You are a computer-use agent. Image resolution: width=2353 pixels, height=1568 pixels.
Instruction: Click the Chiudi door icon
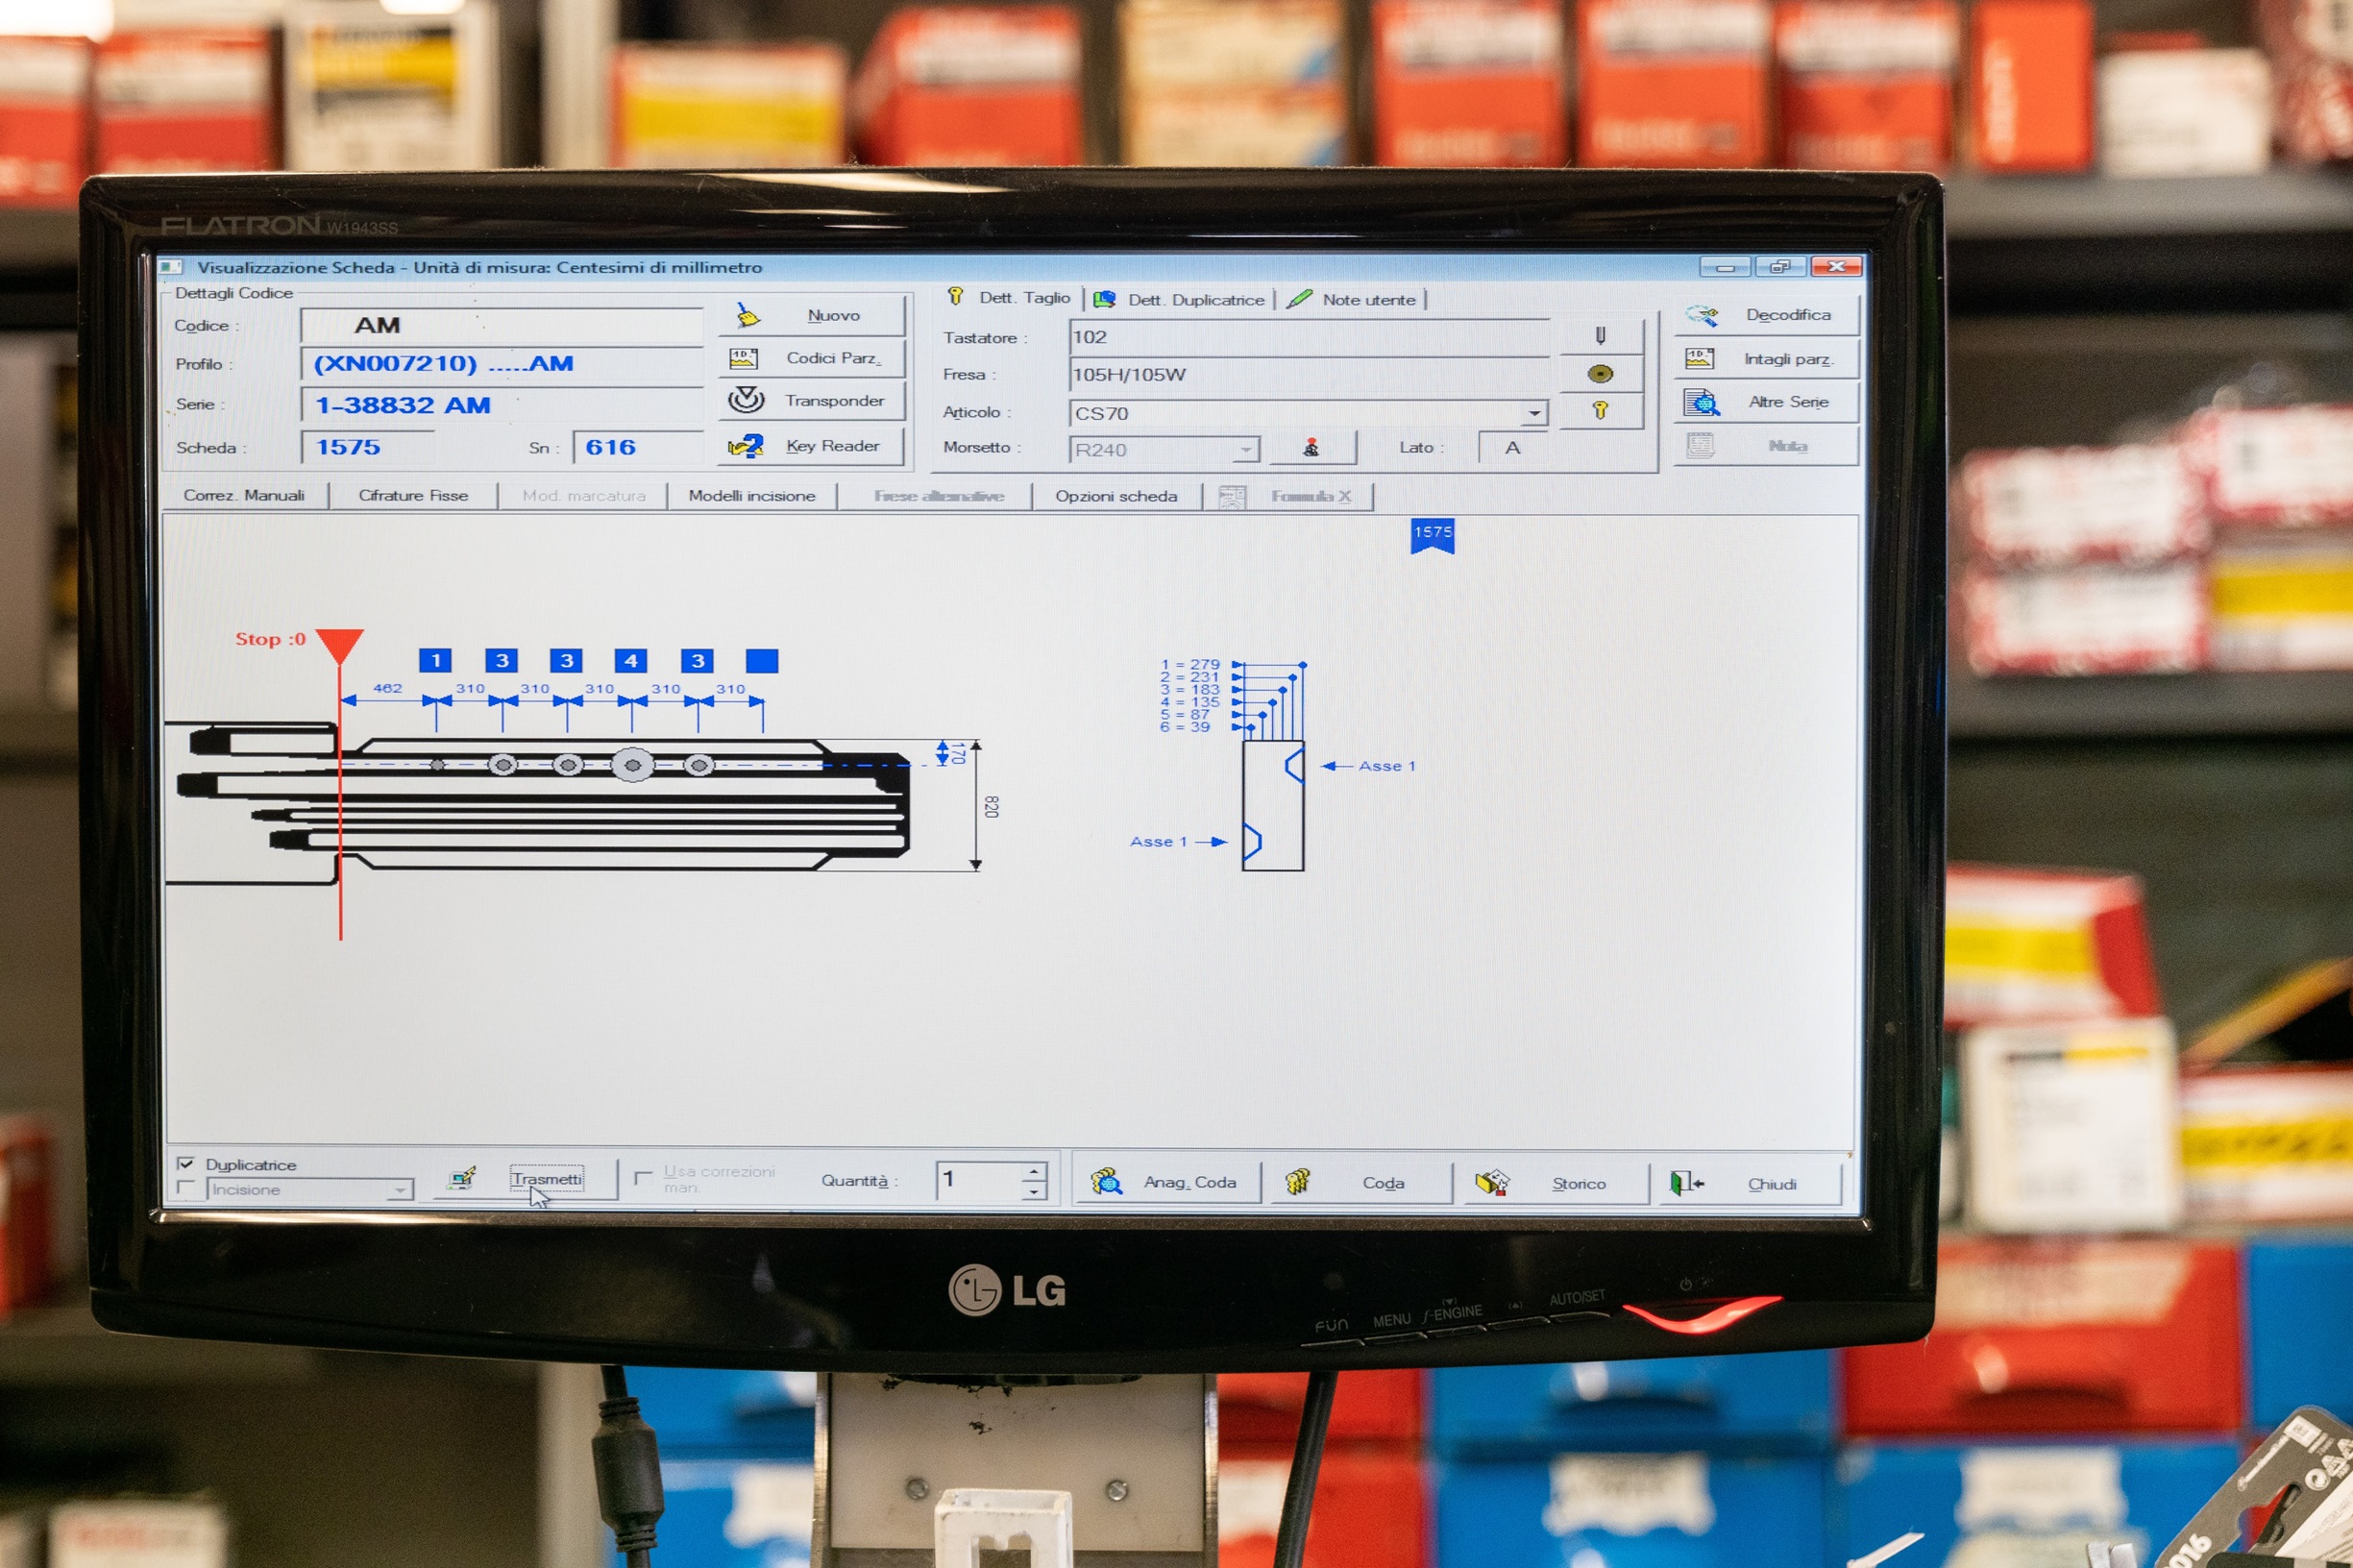pyautogui.click(x=1684, y=1184)
